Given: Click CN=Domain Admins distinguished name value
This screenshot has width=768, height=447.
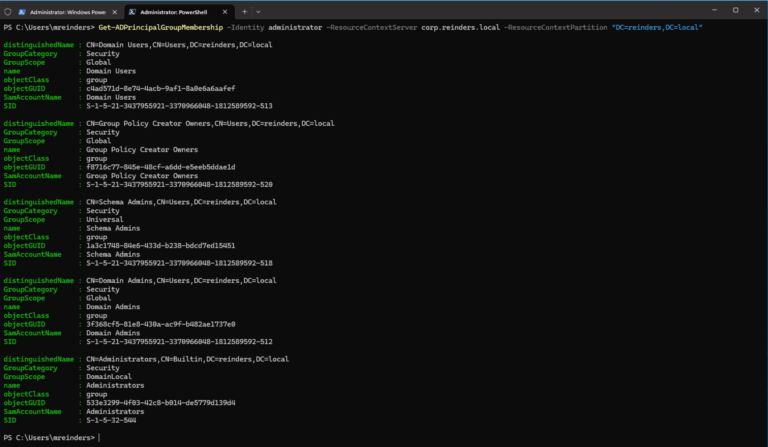Looking at the screenshot, I should click(181, 281).
